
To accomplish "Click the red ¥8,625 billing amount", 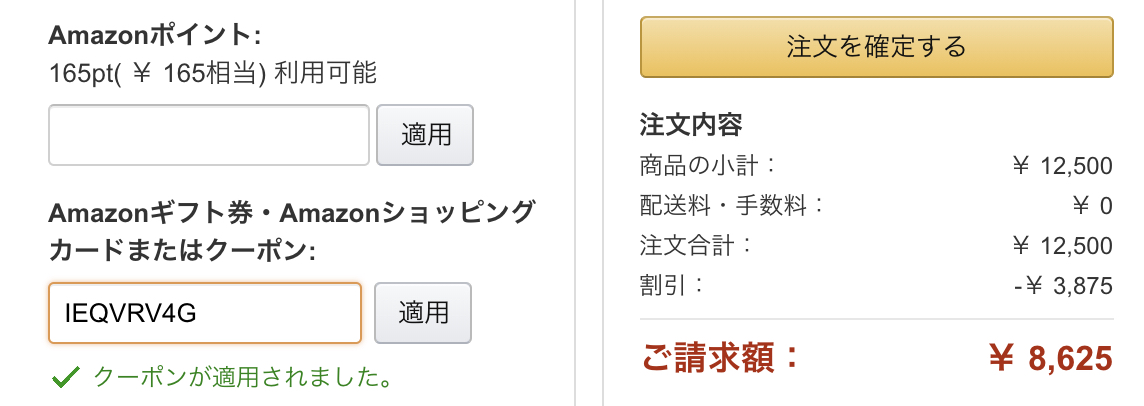I will coord(1050,357).
